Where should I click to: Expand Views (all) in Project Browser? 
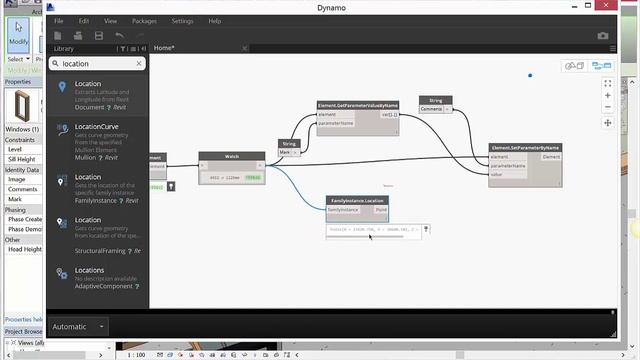(8, 343)
